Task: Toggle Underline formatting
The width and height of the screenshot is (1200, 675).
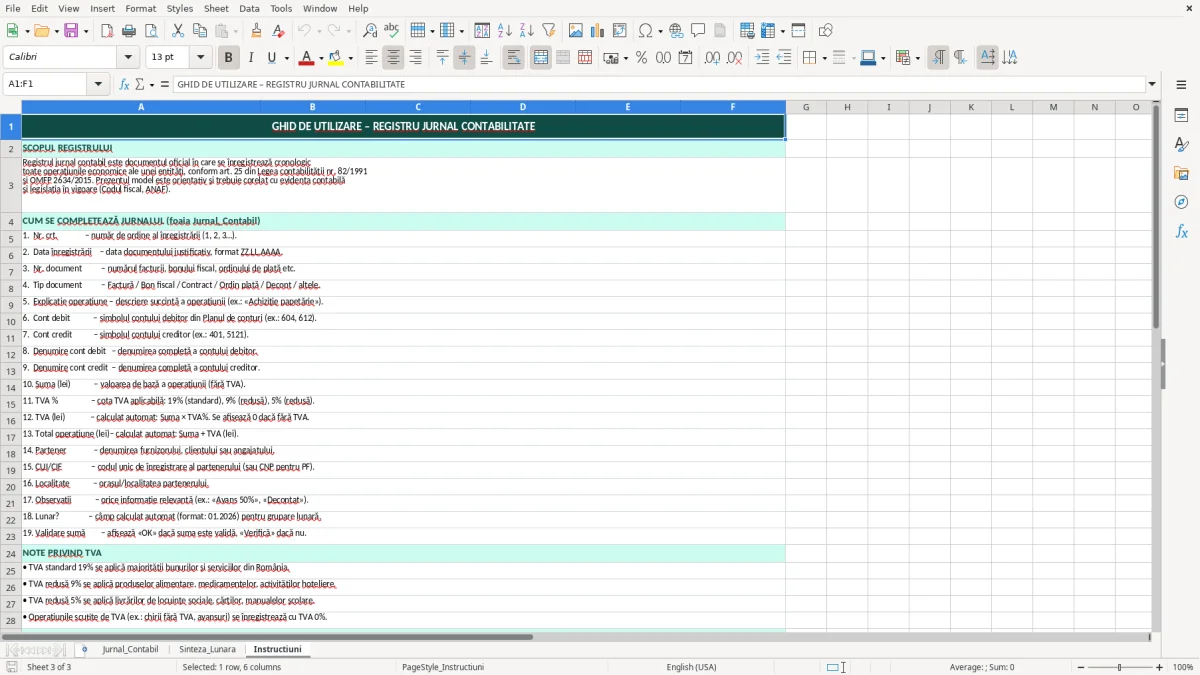Action: coord(271,58)
